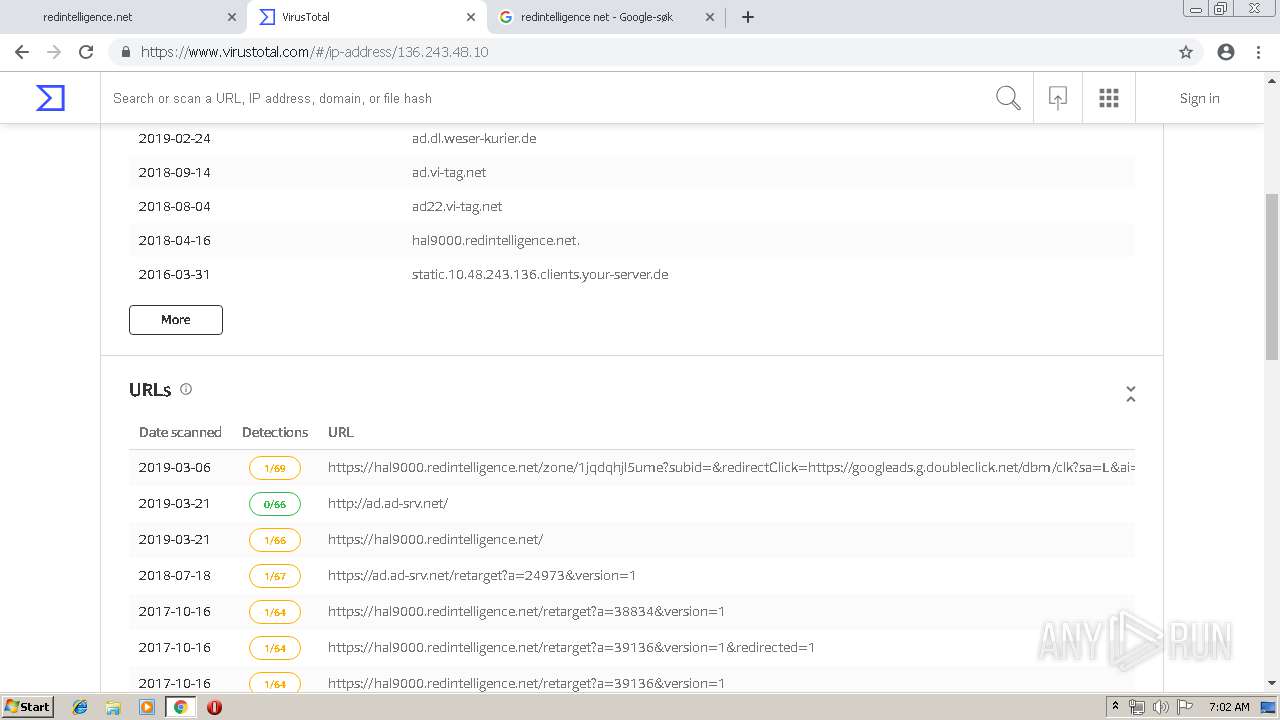The image size is (1280, 720).
Task: Select ad.vi-tag.net domain
Action: (x=449, y=172)
